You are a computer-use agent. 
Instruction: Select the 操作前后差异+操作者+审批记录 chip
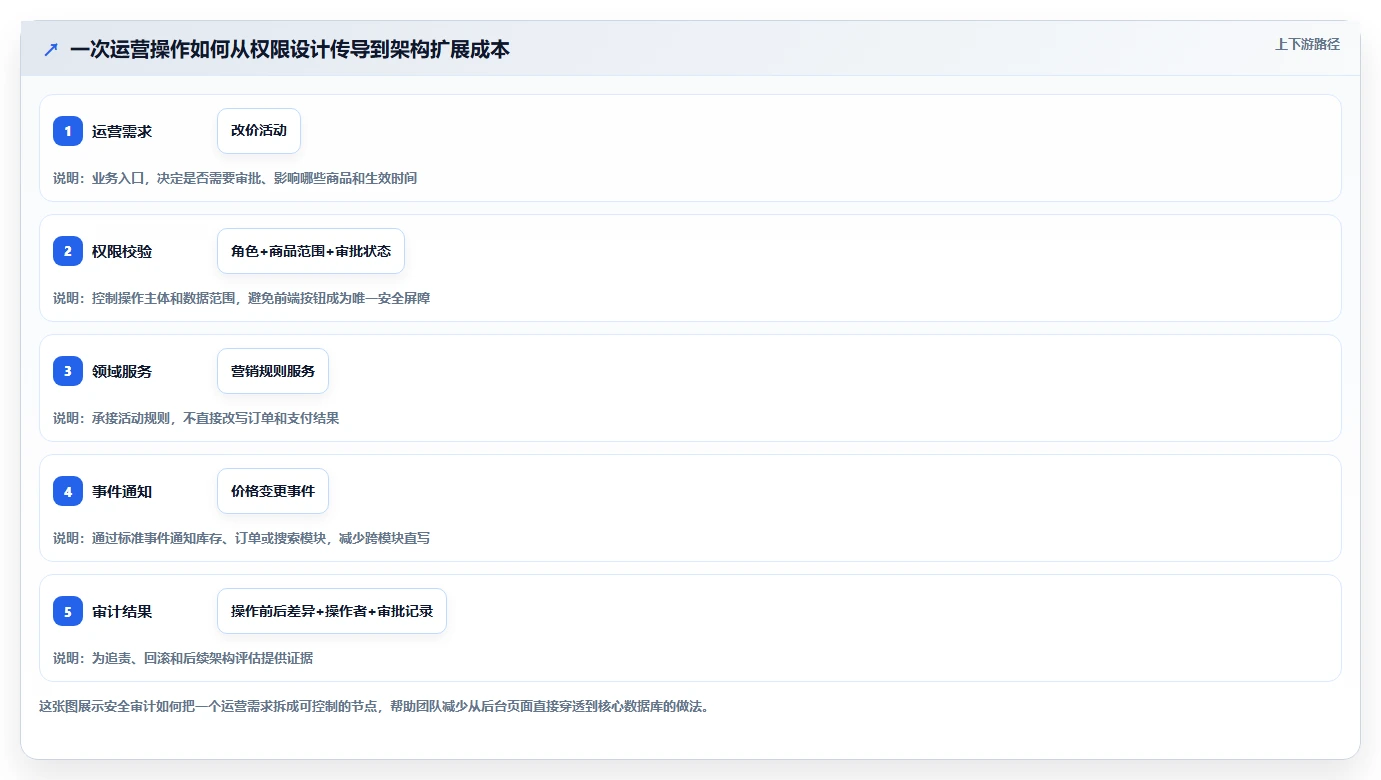[332, 611]
